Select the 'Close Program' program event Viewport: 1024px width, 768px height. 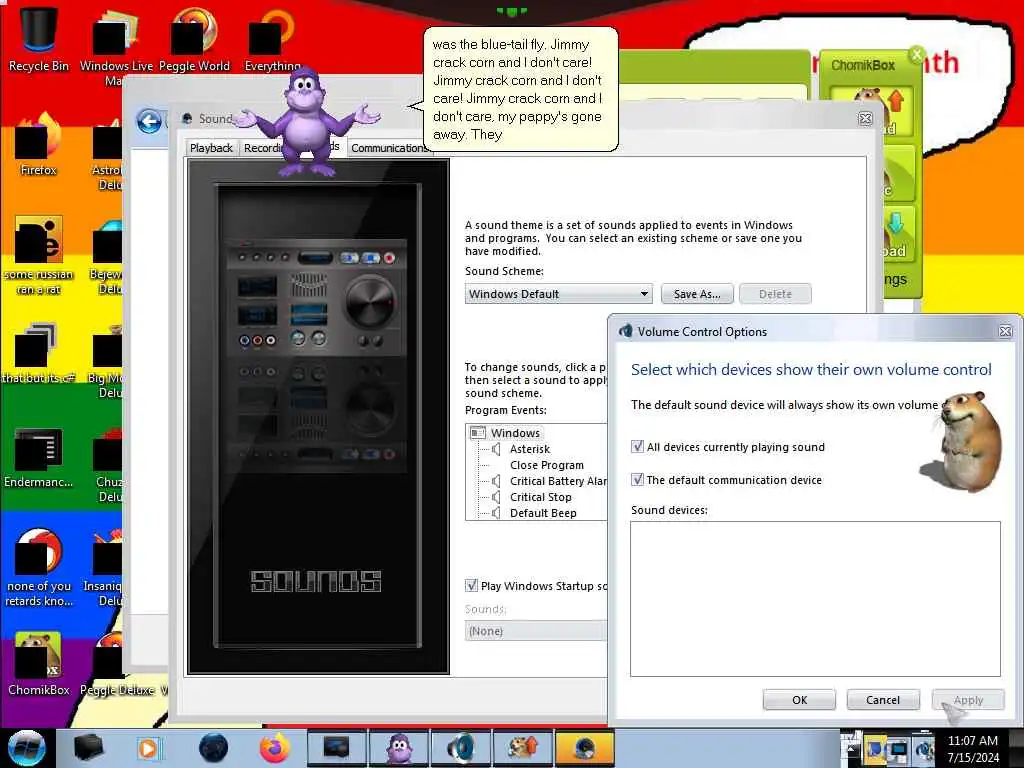[547, 465]
